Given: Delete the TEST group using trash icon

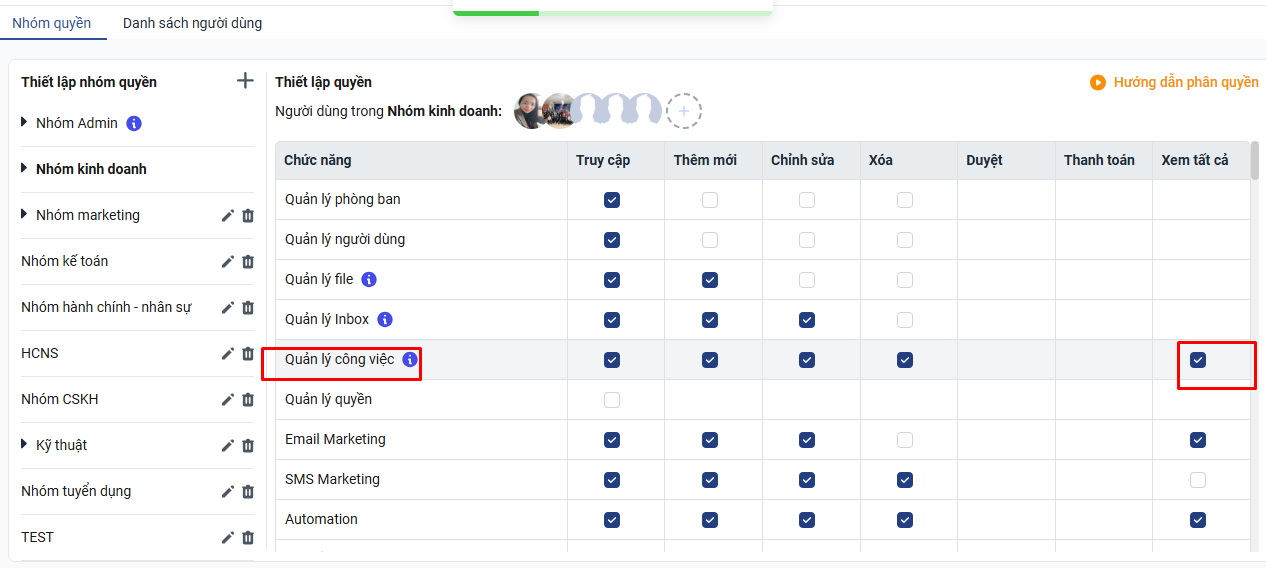Looking at the screenshot, I should coord(248,537).
